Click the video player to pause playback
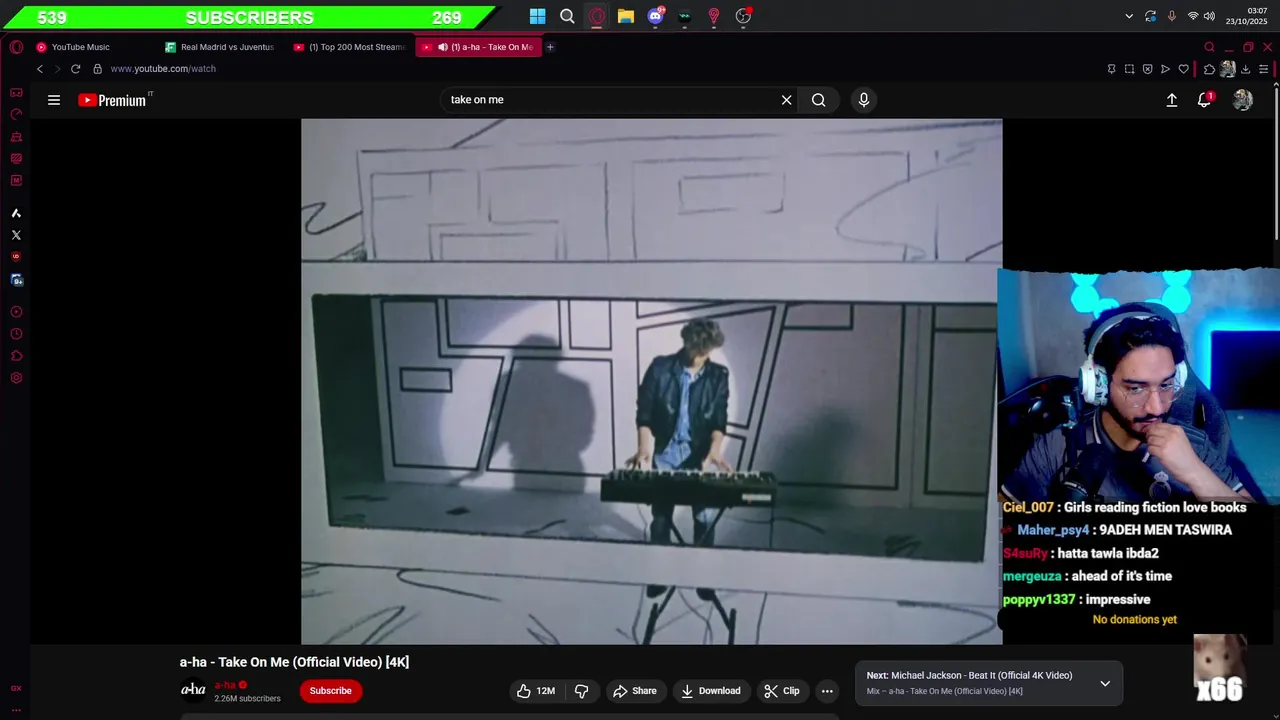This screenshot has width=1280, height=720. 651,381
